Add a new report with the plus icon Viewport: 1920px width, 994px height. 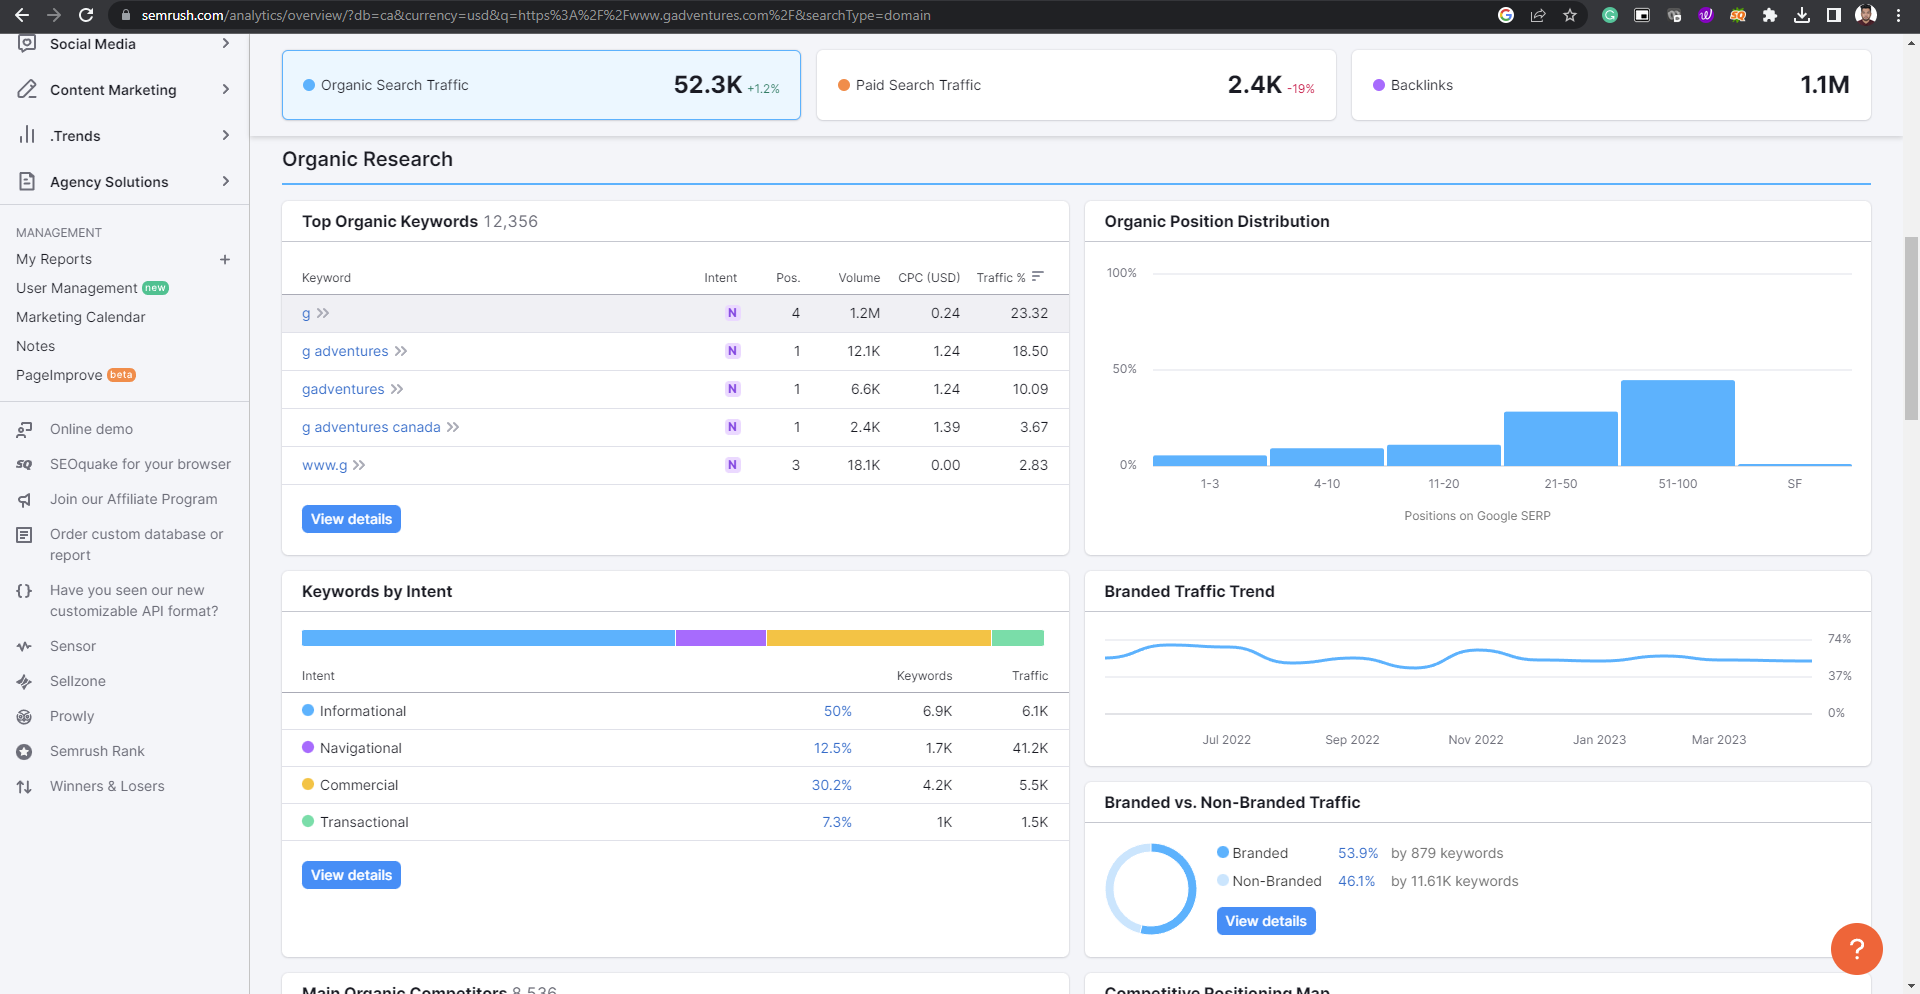pos(225,259)
